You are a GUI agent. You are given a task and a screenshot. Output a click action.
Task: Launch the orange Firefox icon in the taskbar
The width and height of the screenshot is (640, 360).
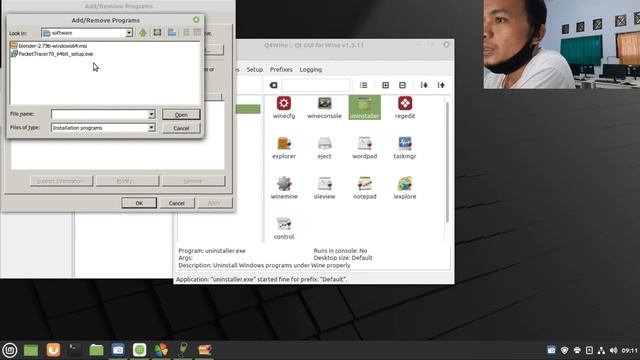pos(53,350)
